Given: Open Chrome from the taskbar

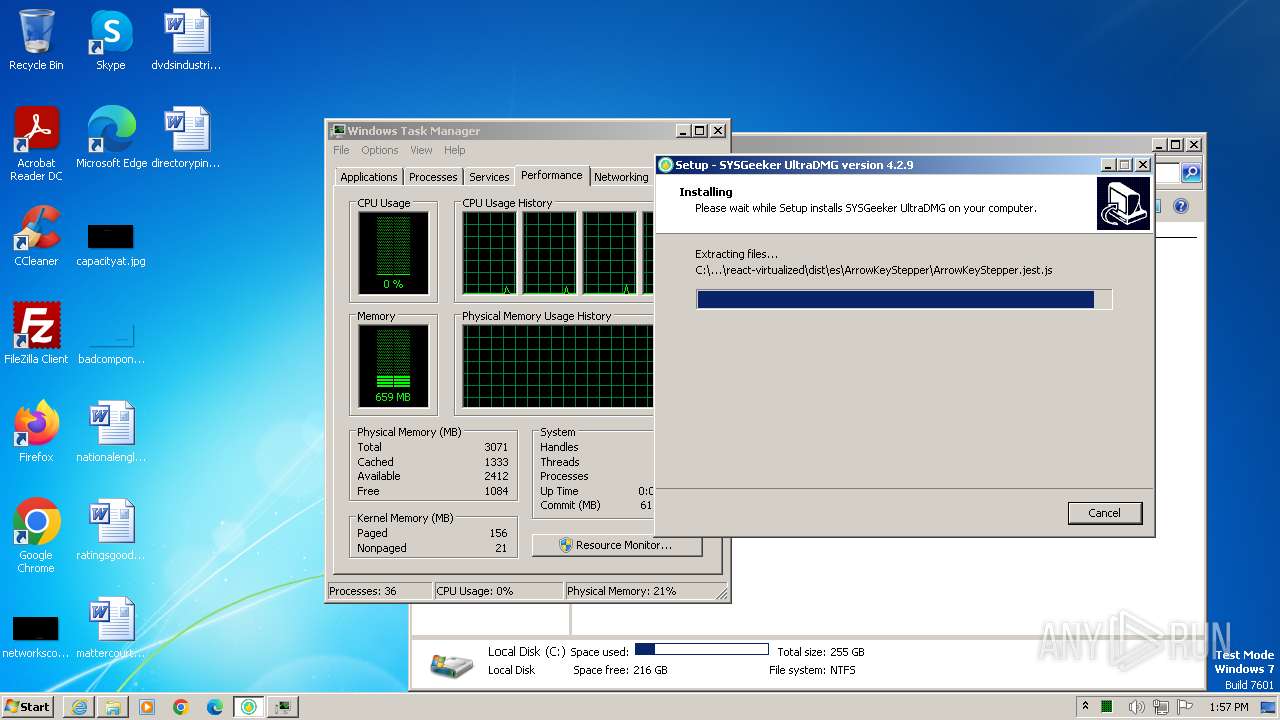Looking at the screenshot, I should pyautogui.click(x=181, y=707).
